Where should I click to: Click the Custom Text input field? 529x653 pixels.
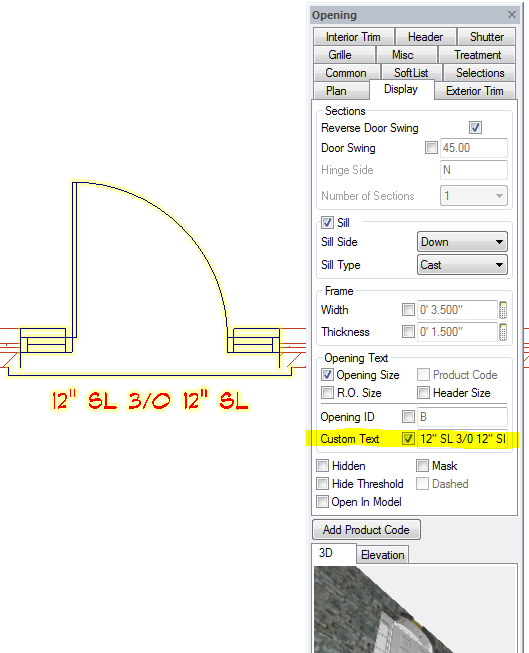coord(462,439)
